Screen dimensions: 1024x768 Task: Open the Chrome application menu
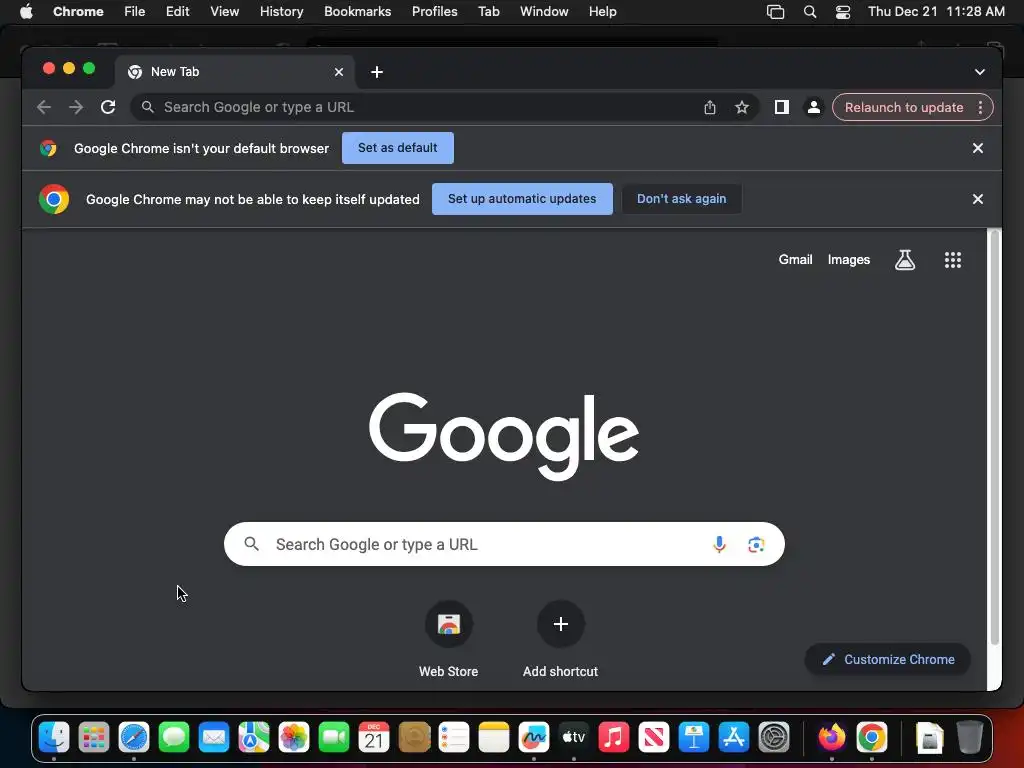78,12
